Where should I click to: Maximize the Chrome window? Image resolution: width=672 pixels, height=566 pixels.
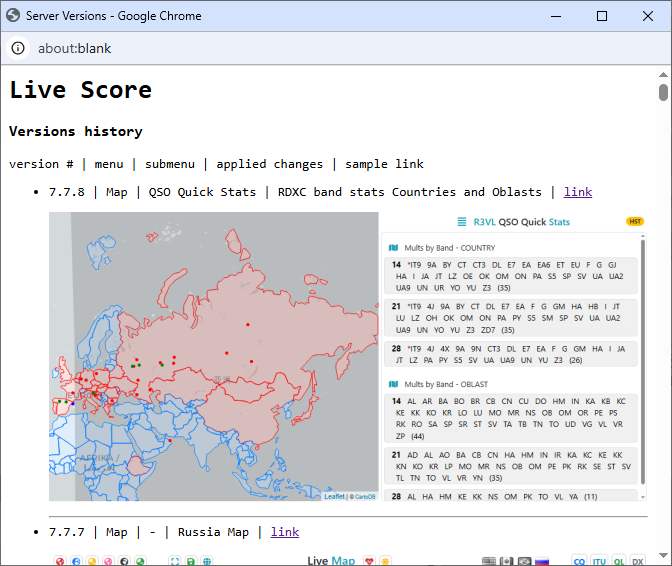coord(602,16)
